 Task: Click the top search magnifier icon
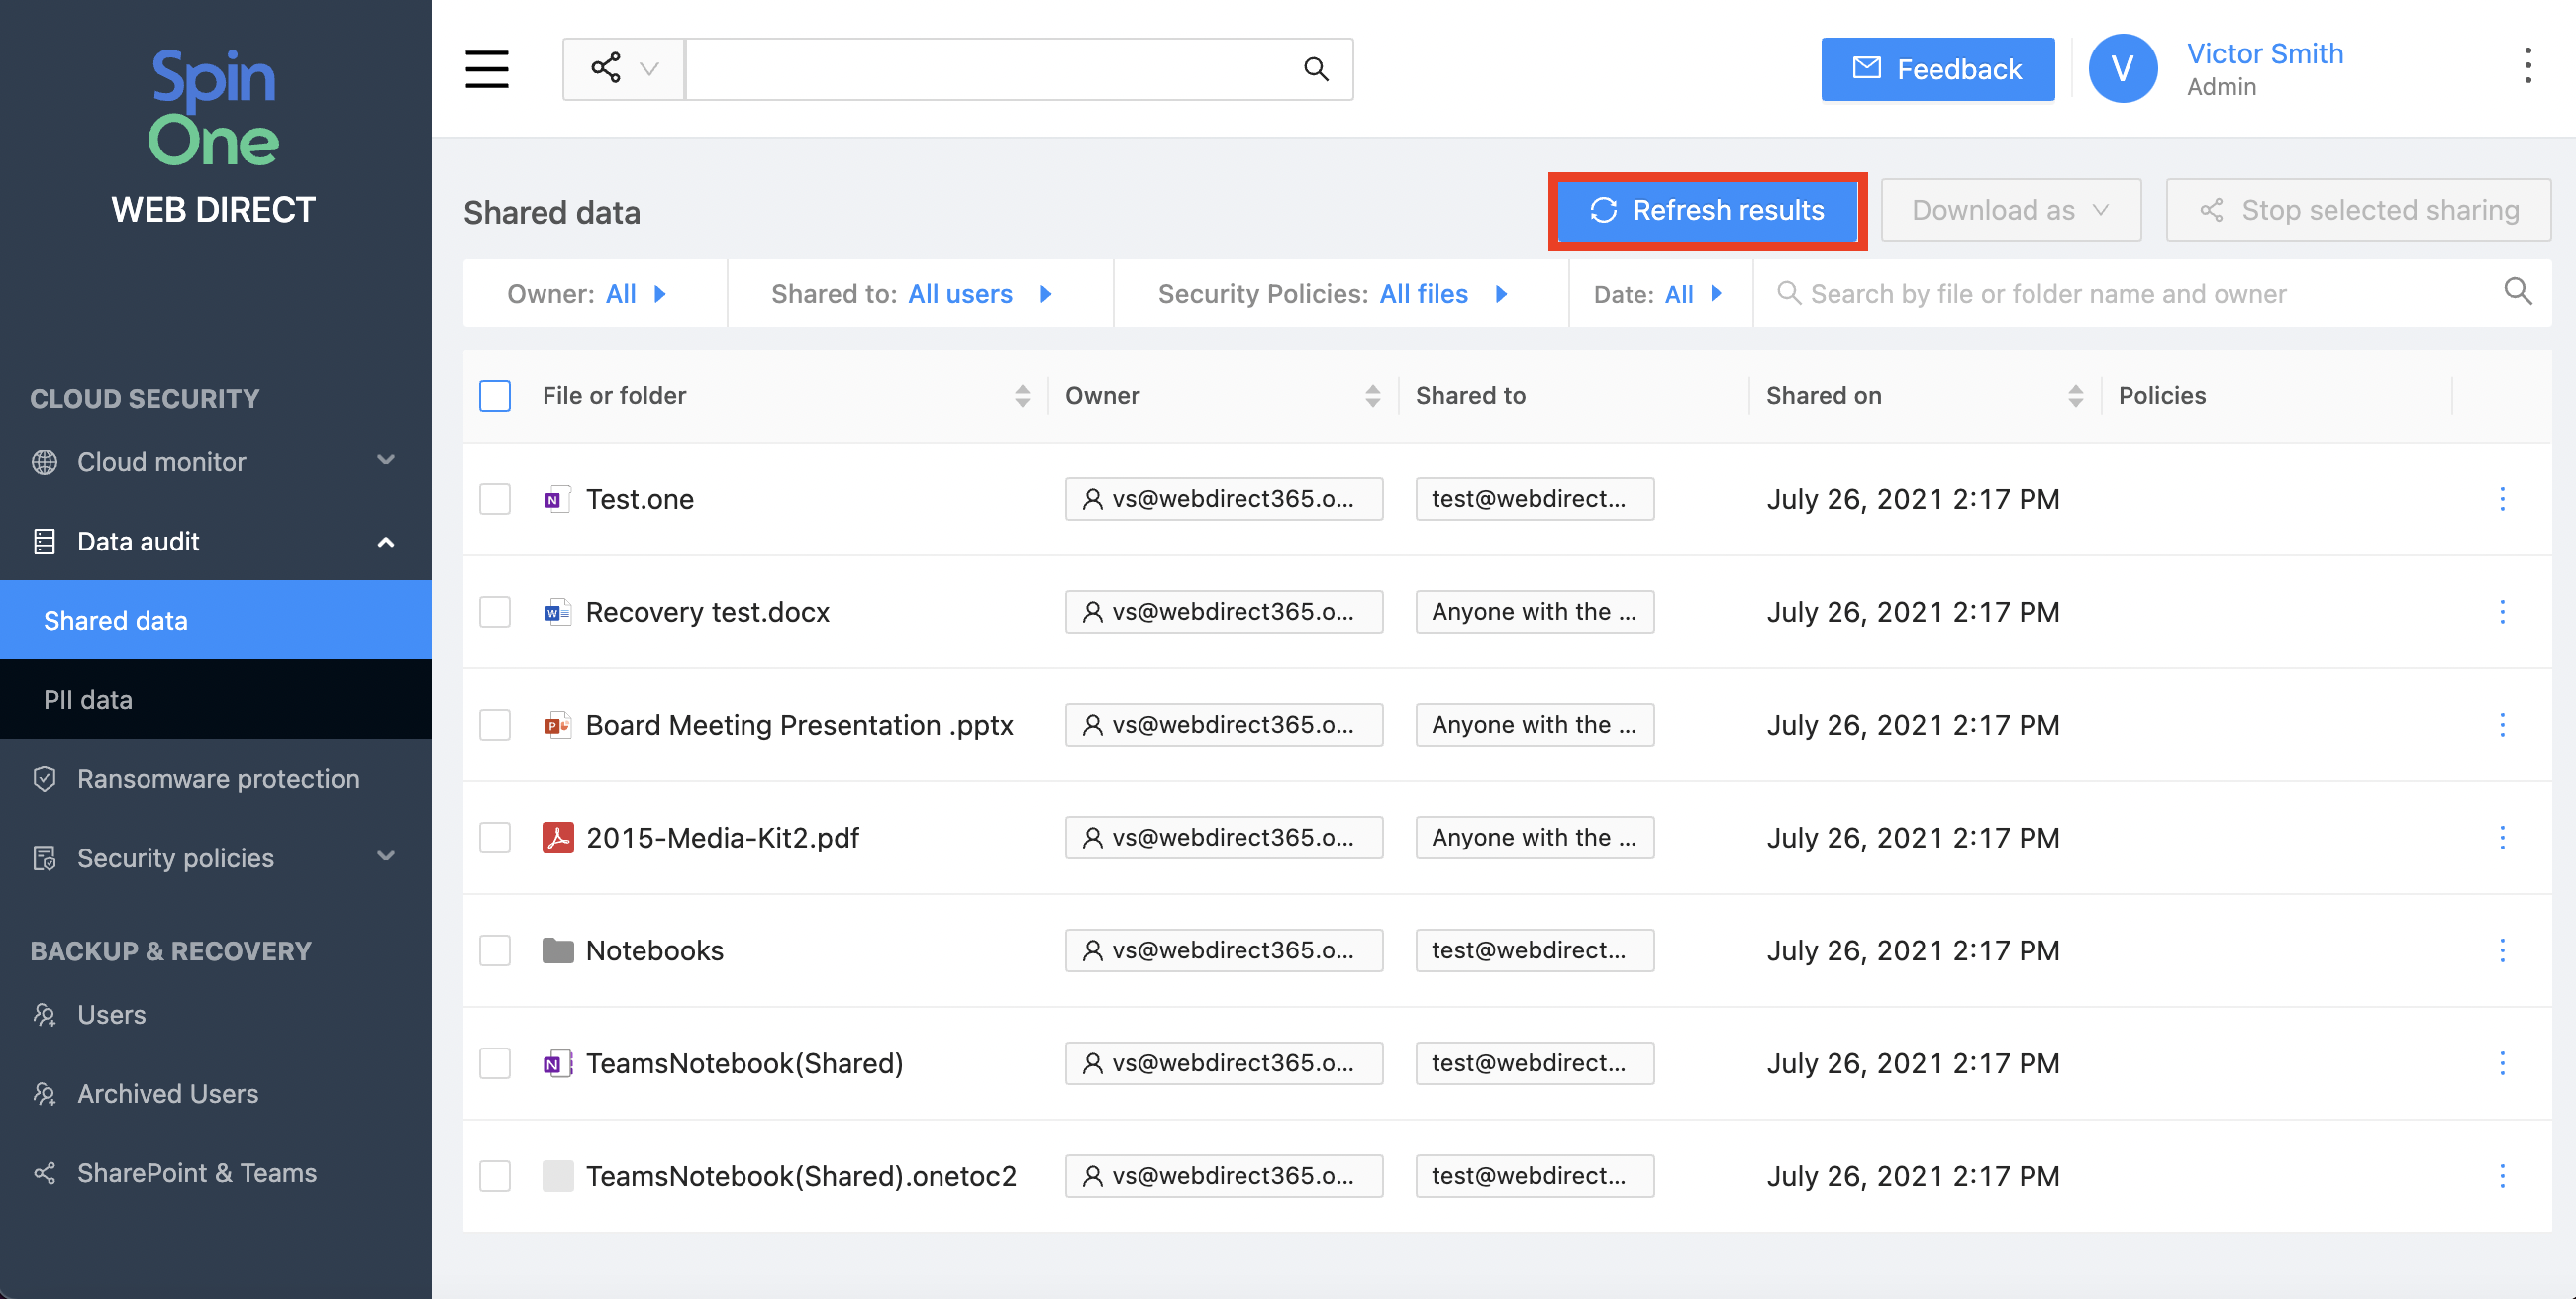pos(1315,69)
